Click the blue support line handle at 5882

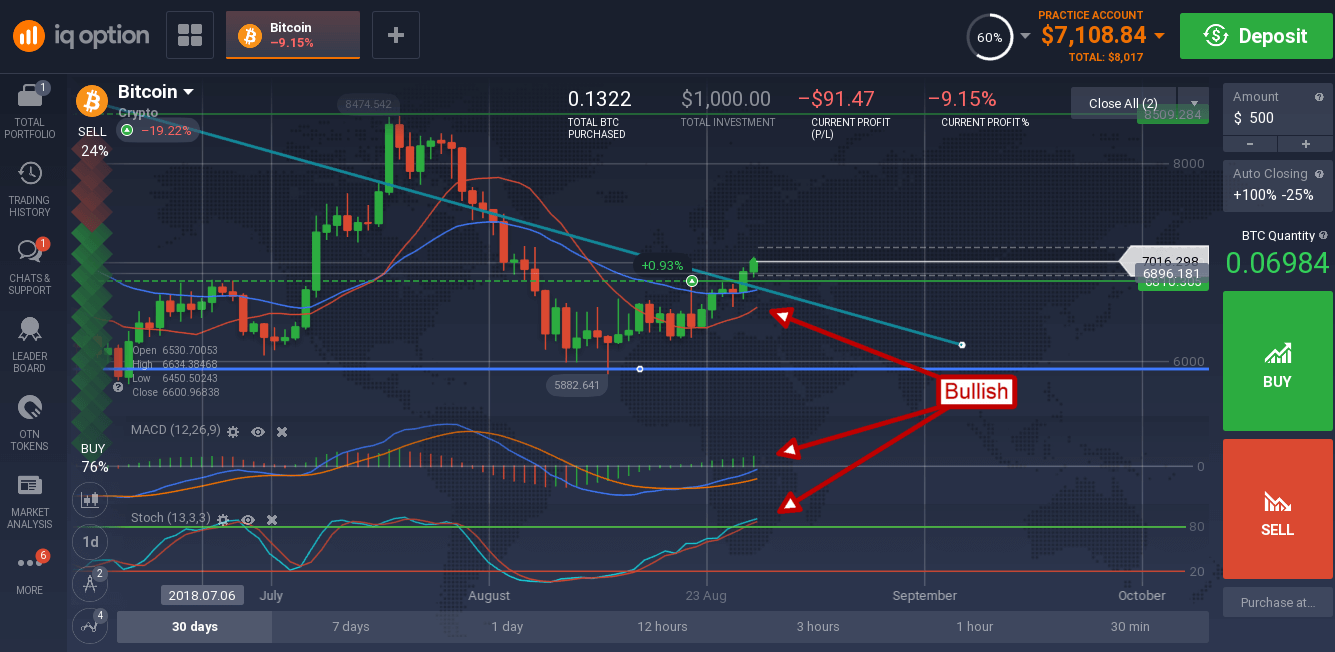click(640, 369)
